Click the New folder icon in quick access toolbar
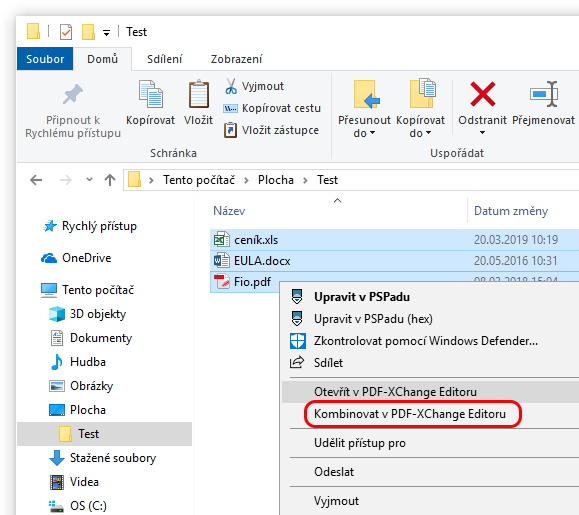The height and width of the screenshot is (515, 579). pyautogui.click(x=88, y=32)
